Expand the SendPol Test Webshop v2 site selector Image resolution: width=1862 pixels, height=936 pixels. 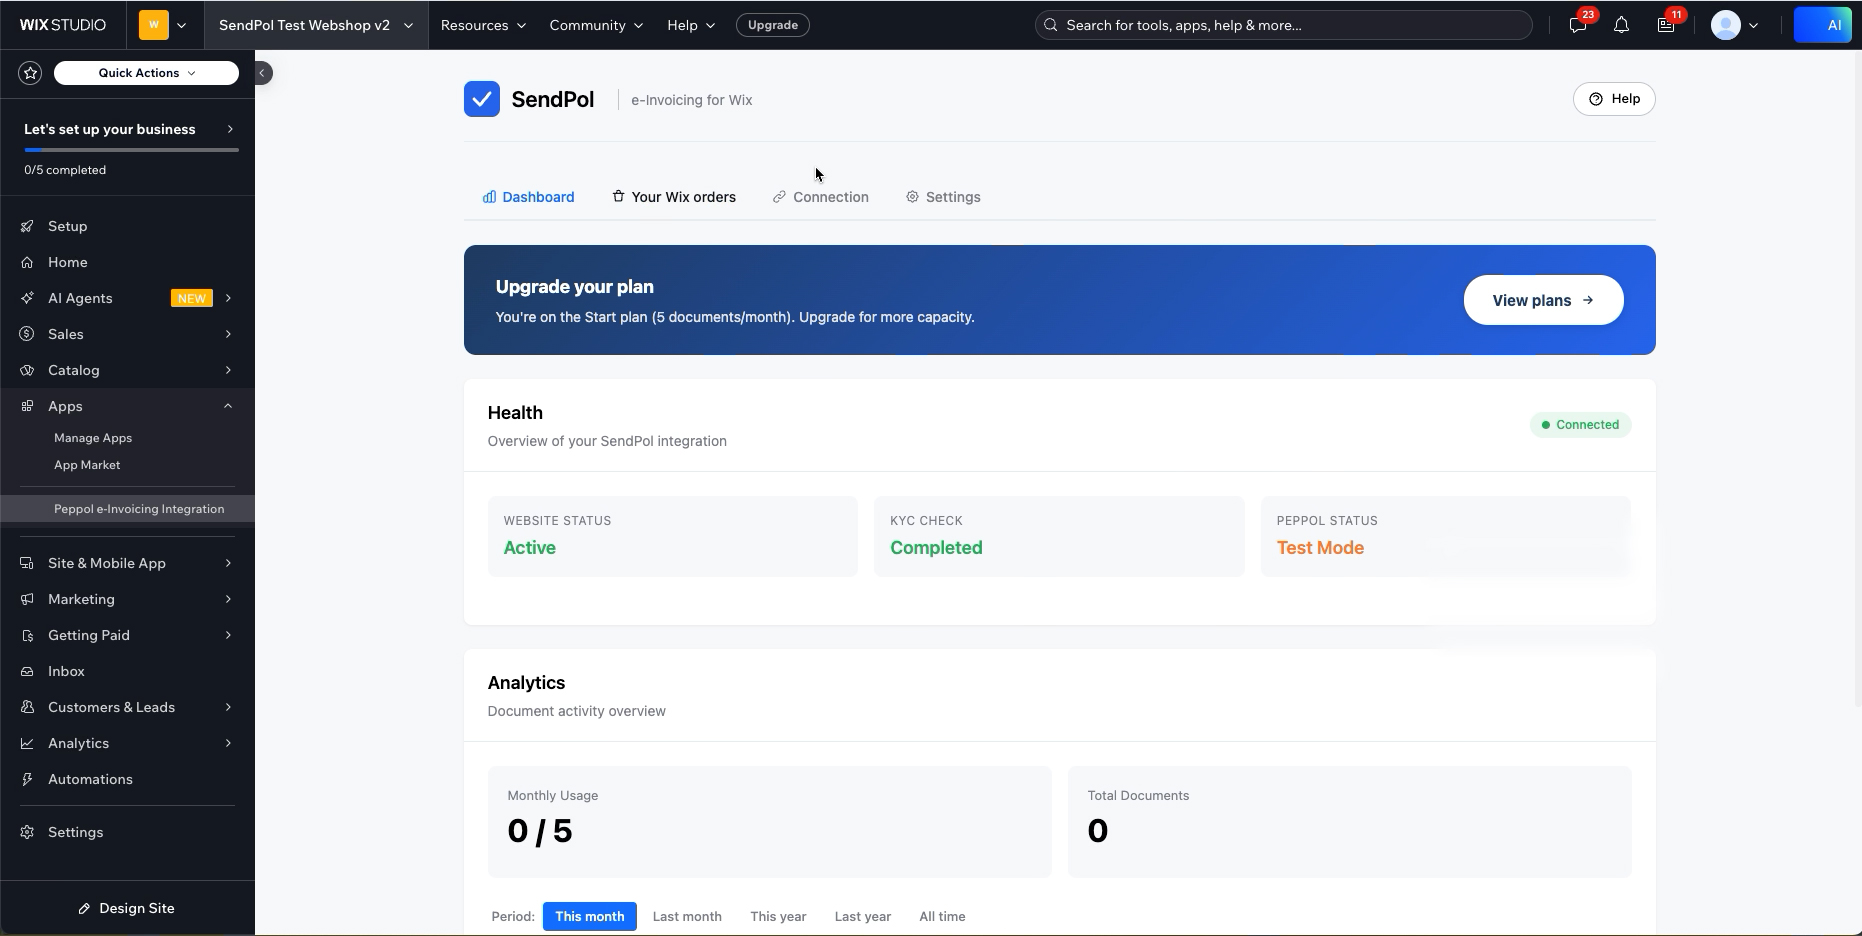[x=316, y=25]
